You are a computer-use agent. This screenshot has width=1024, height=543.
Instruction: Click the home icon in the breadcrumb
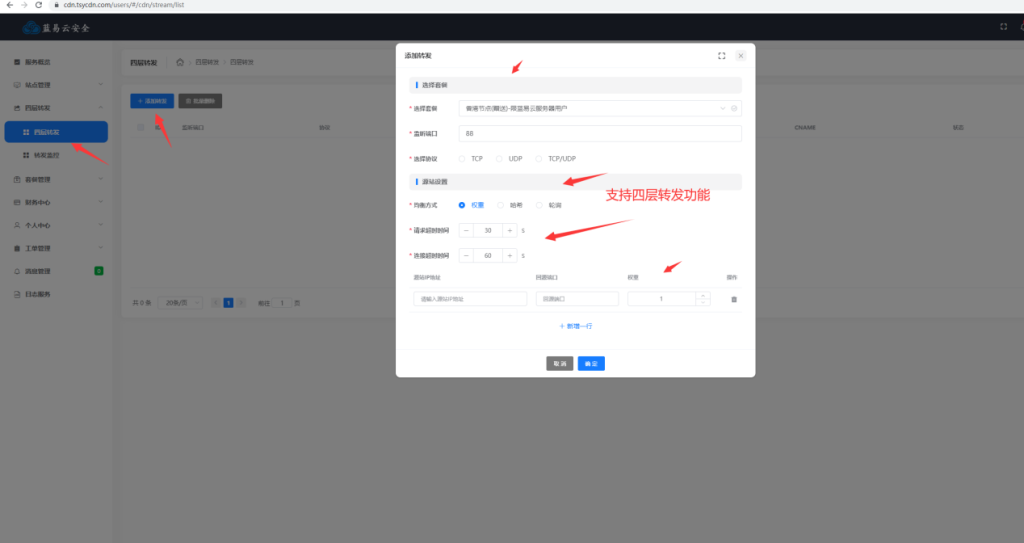tap(180, 62)
